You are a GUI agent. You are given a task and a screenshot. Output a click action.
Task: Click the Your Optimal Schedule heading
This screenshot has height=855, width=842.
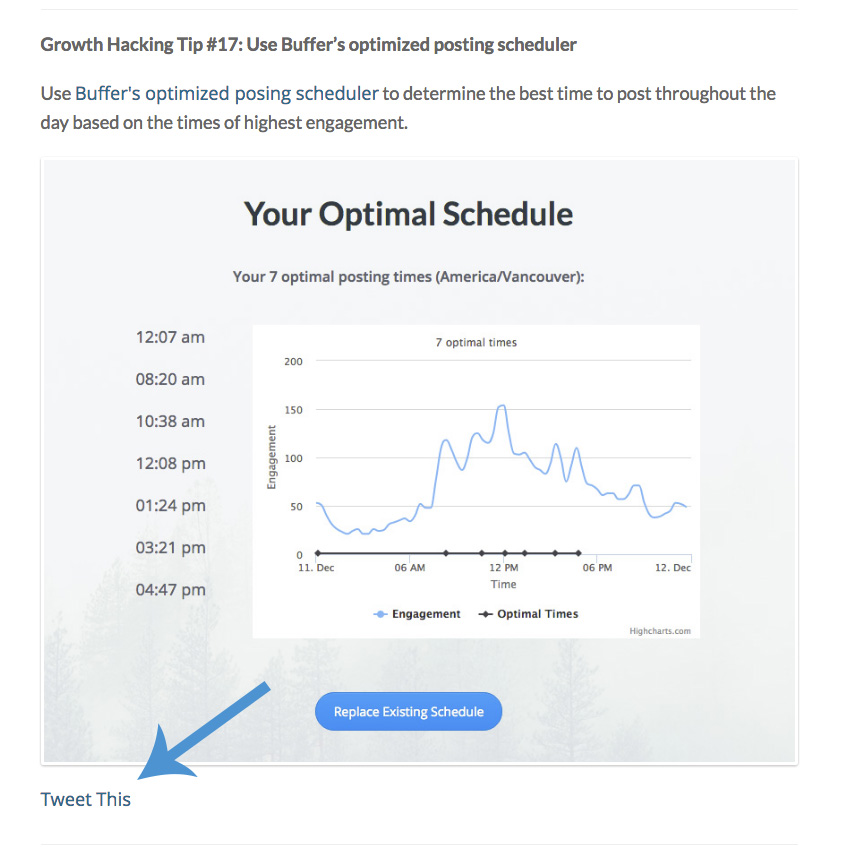pos(408,214)
